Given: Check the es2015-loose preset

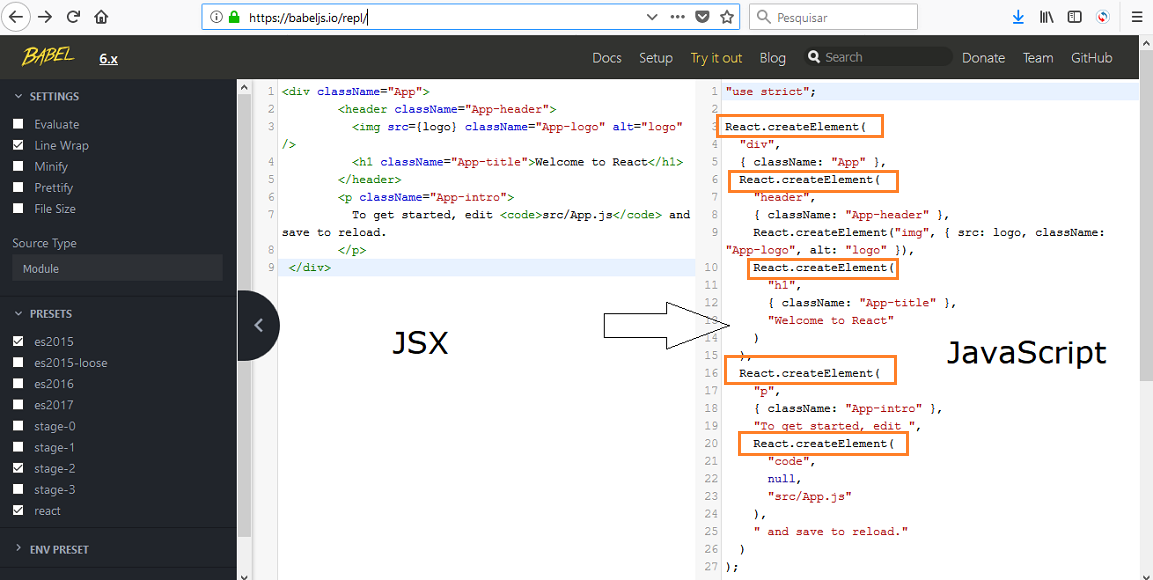Looking at the screenshot, I should [x=18, y=362].
